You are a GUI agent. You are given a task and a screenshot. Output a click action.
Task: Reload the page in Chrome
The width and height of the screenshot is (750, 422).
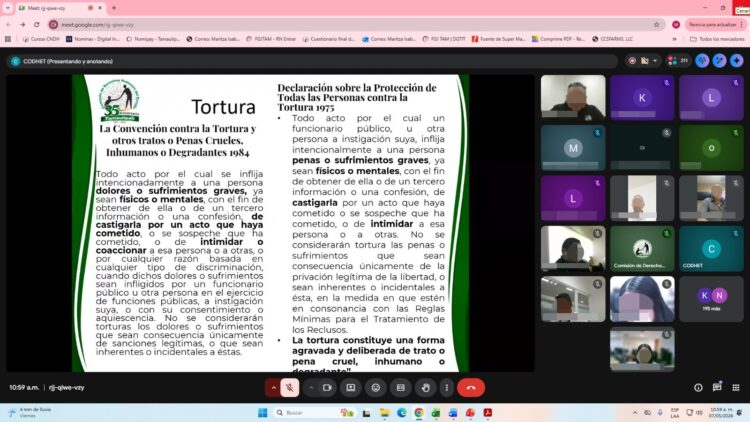coord(37,24)
